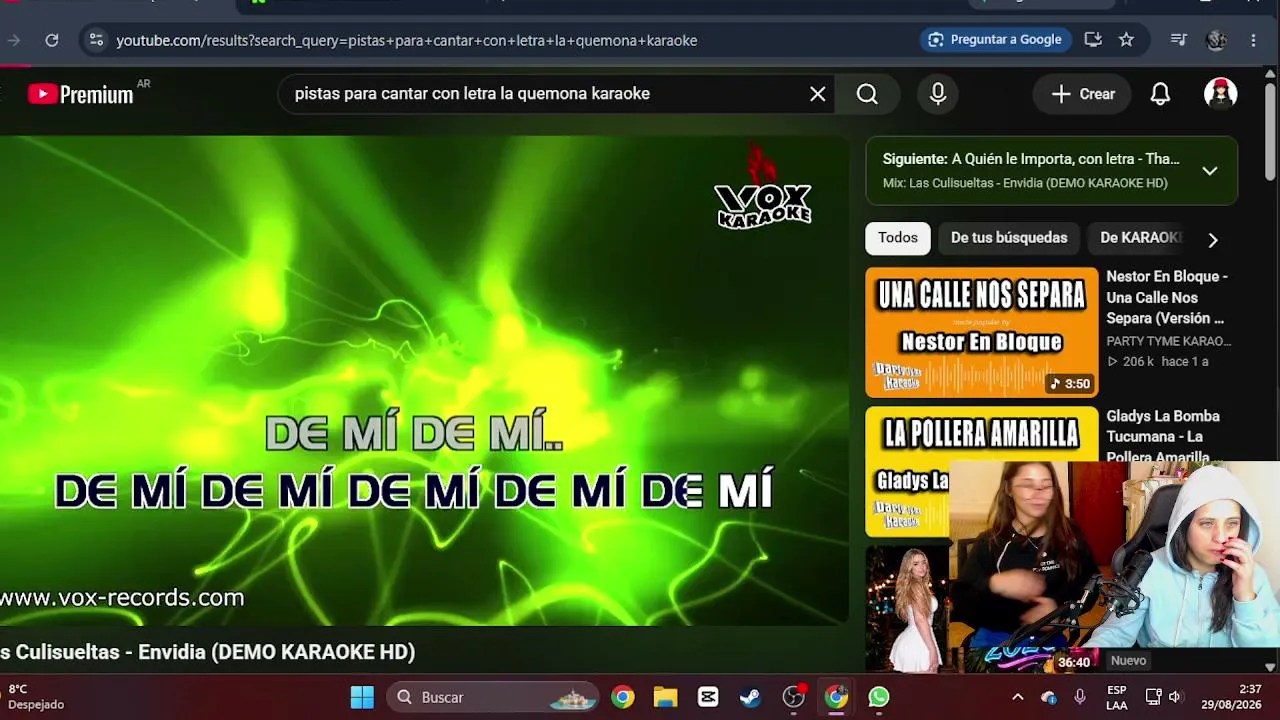Clear the YouTube search query
This screenshot has width=1280, height=720.
(x=818, y=94)
